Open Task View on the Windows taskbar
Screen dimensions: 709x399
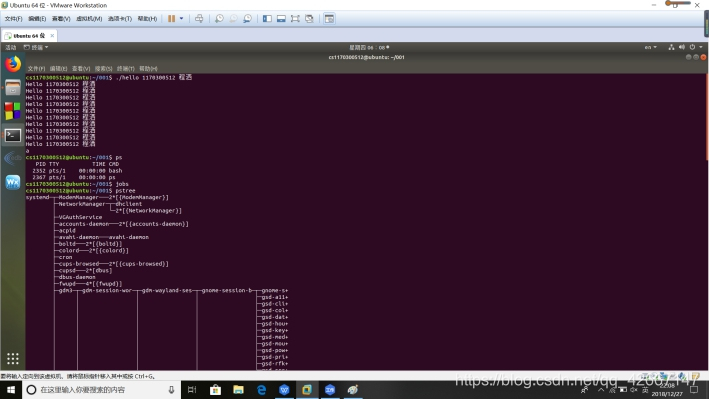[192, 390]
